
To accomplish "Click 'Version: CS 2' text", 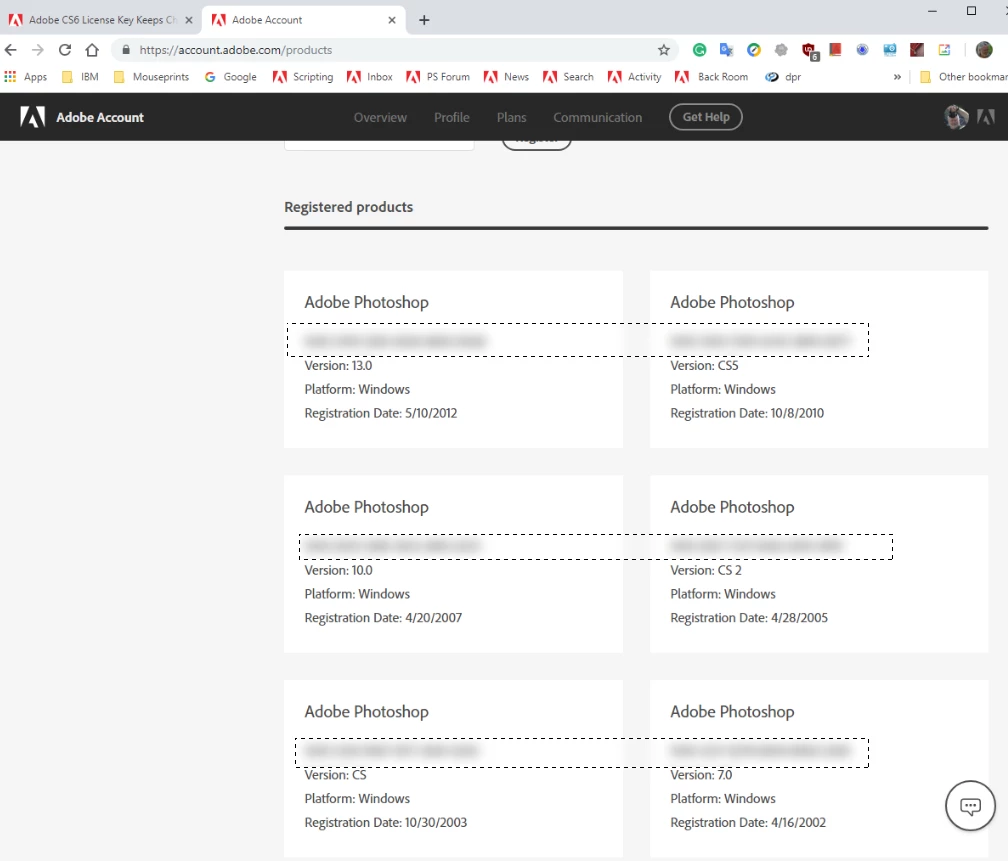I will coord(706,570).
